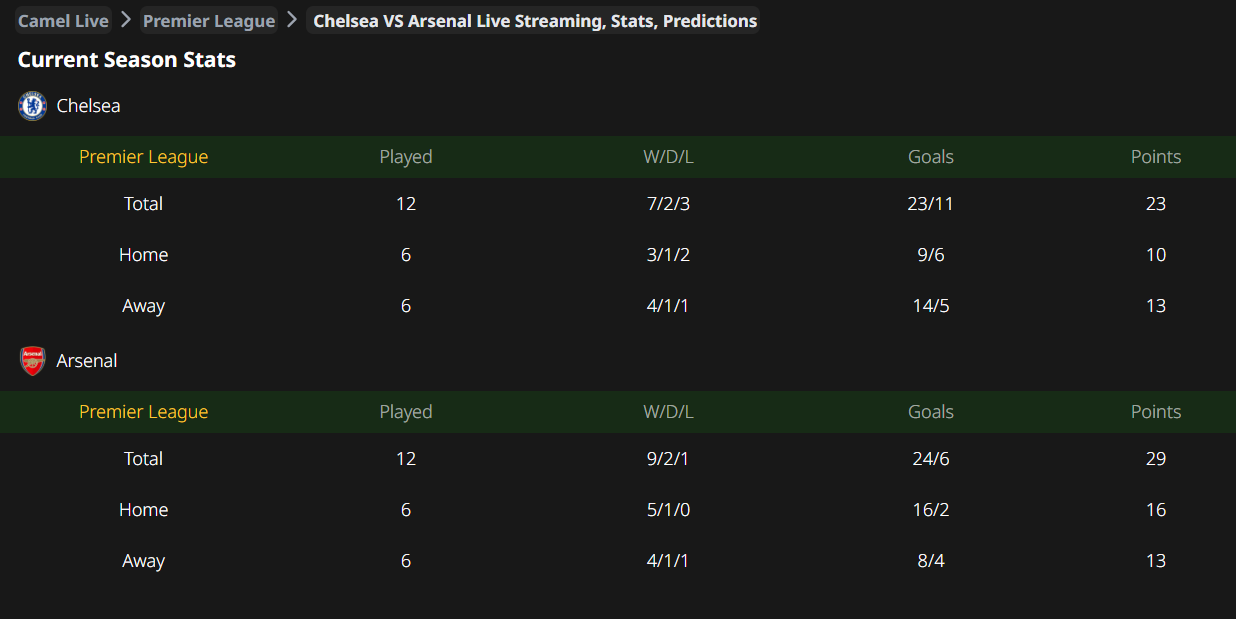
Task: Click the Current Season Stats heading
Action: coord(127,60)
